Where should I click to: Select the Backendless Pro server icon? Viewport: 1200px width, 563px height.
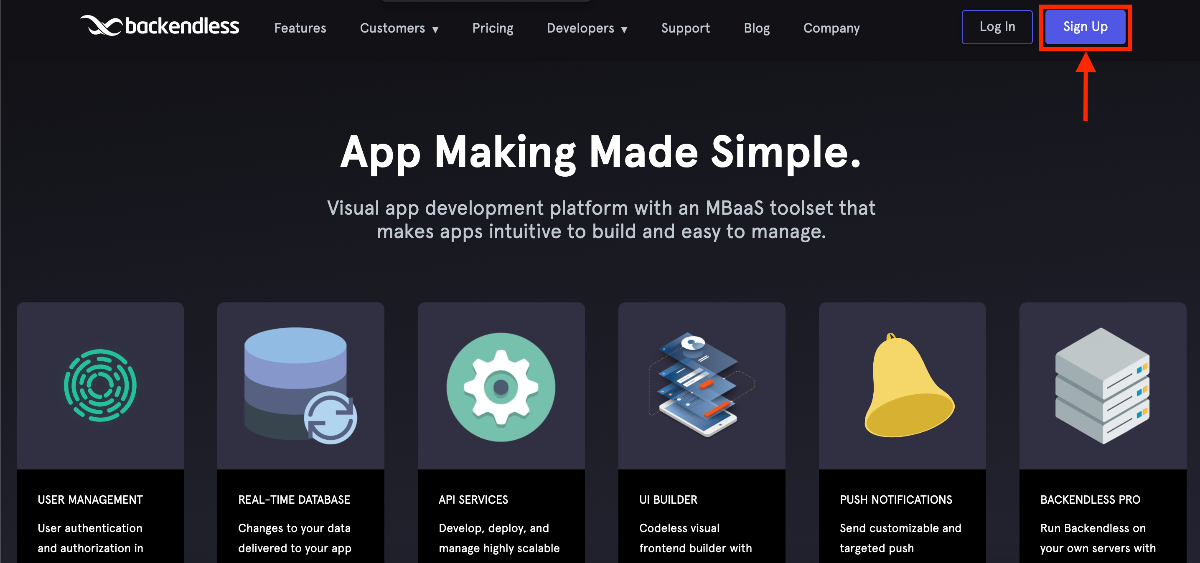[x=1102, y=385]
